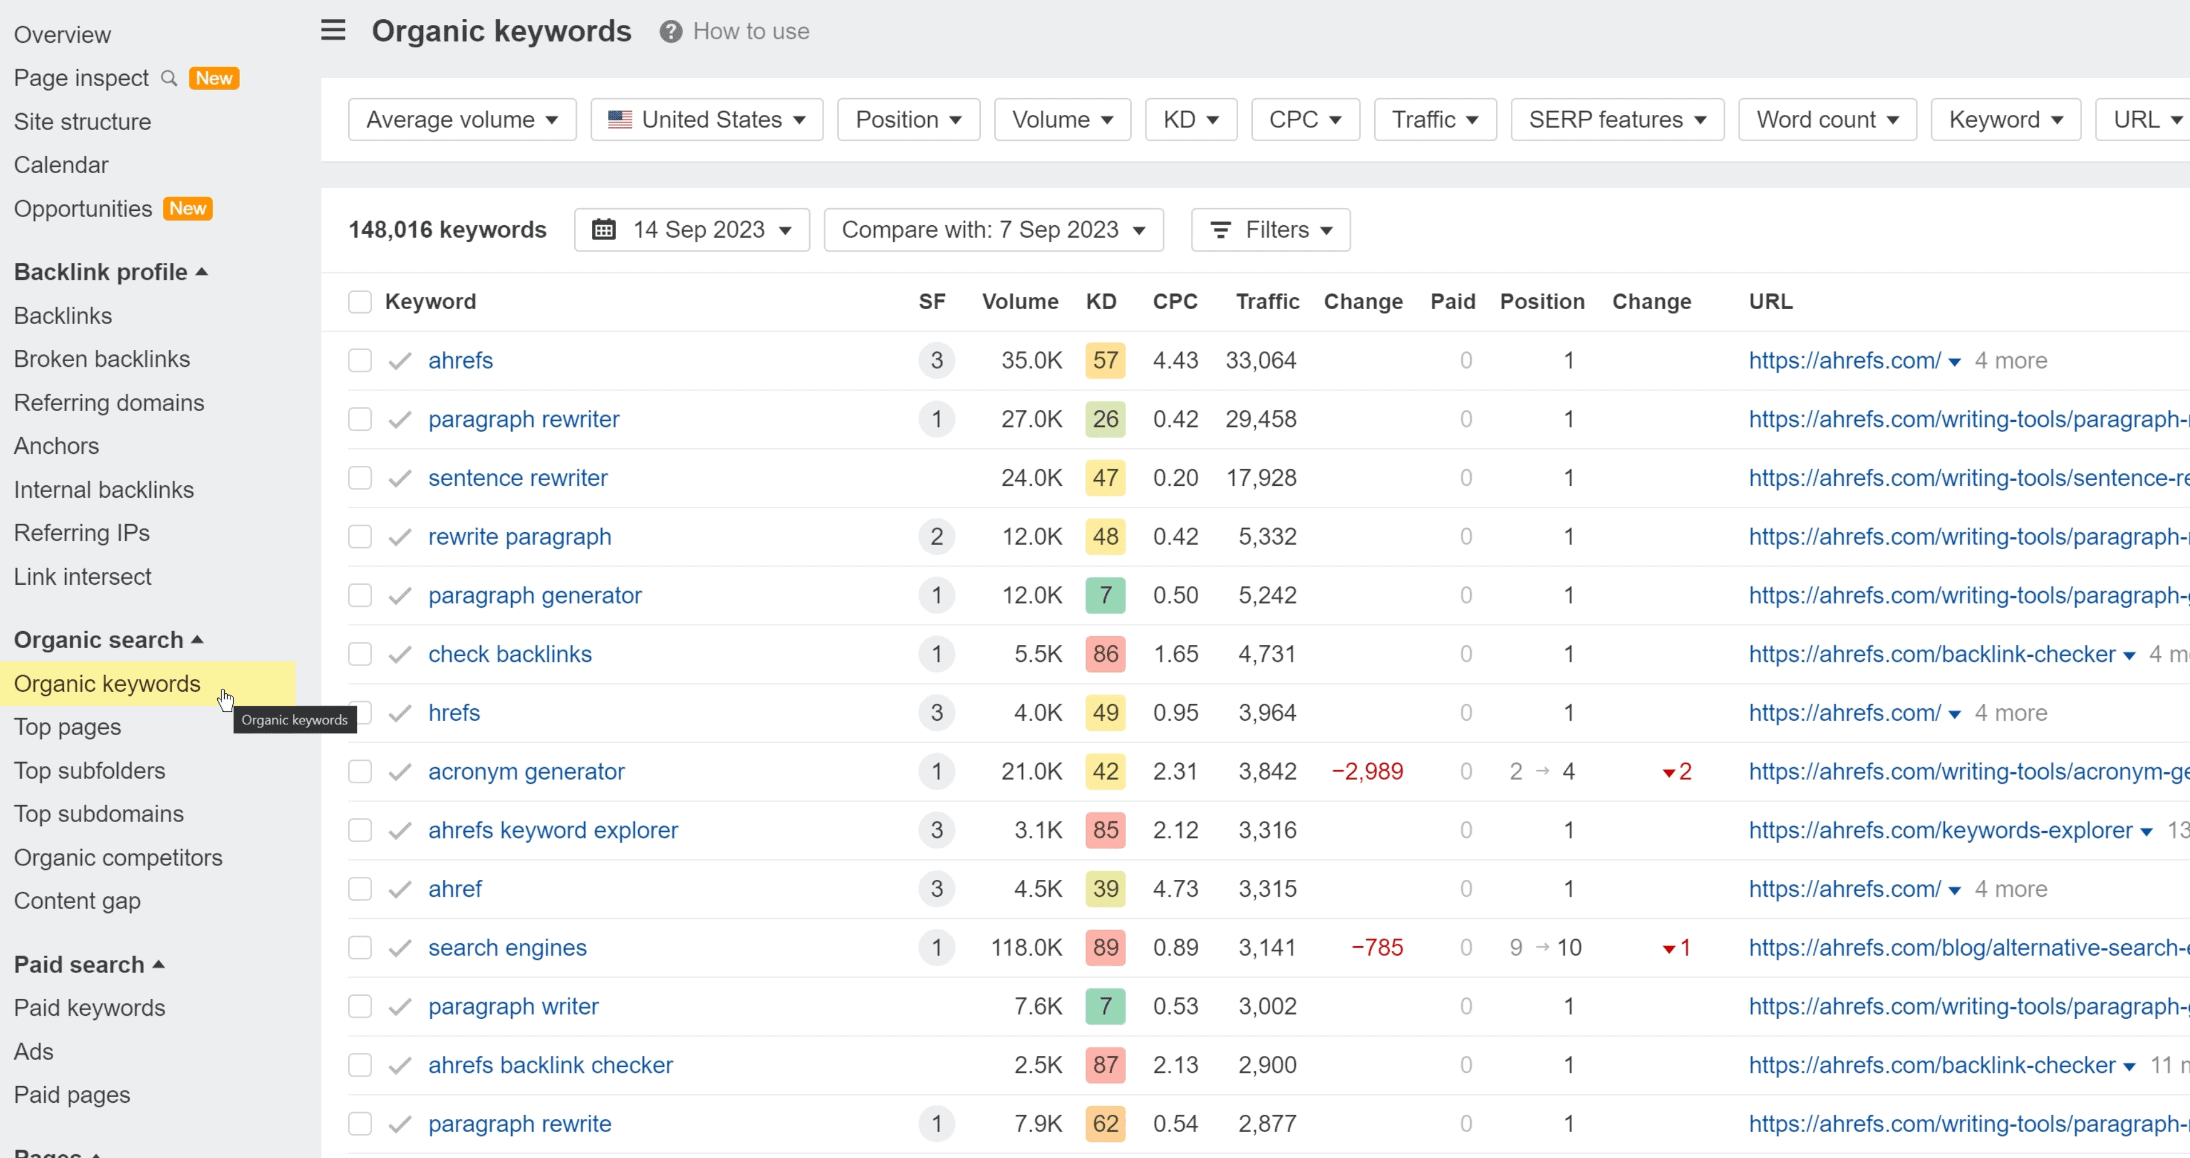
Task: Click the checkmark icon for ahref row
Action: pyautogui.click(x=400, y=890)
